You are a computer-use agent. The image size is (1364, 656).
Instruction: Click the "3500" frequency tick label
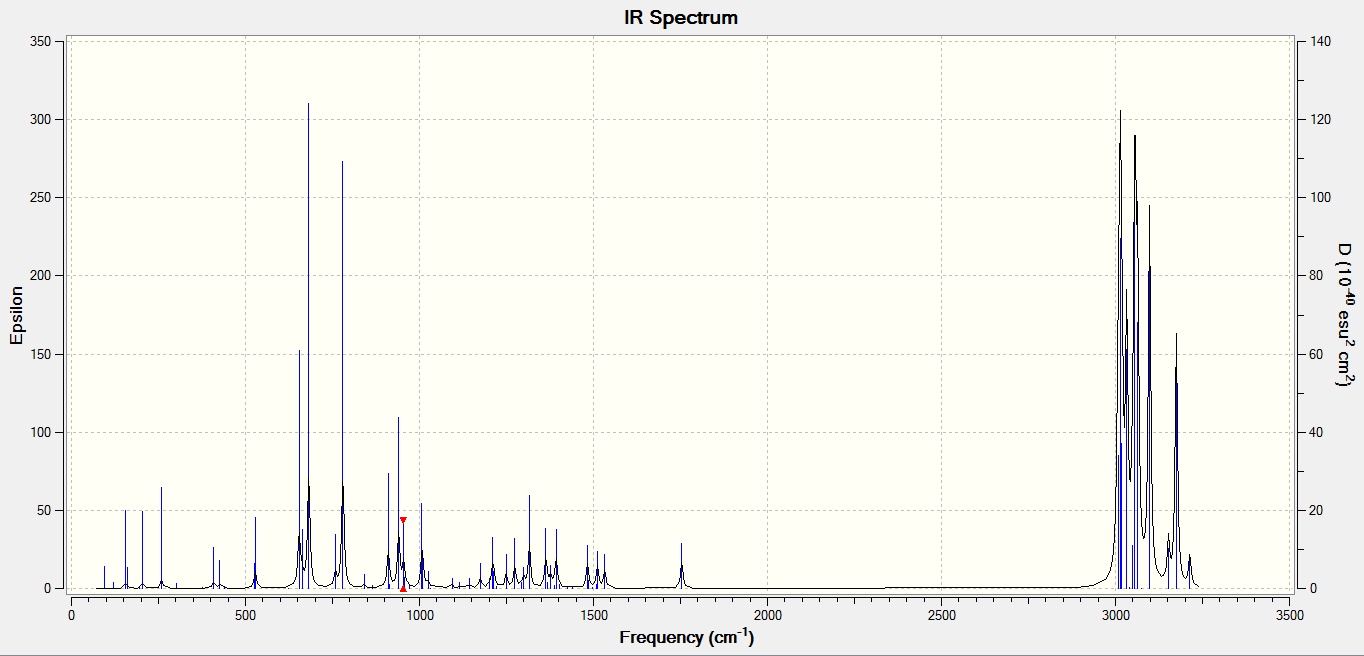[x=1290, y=613]
